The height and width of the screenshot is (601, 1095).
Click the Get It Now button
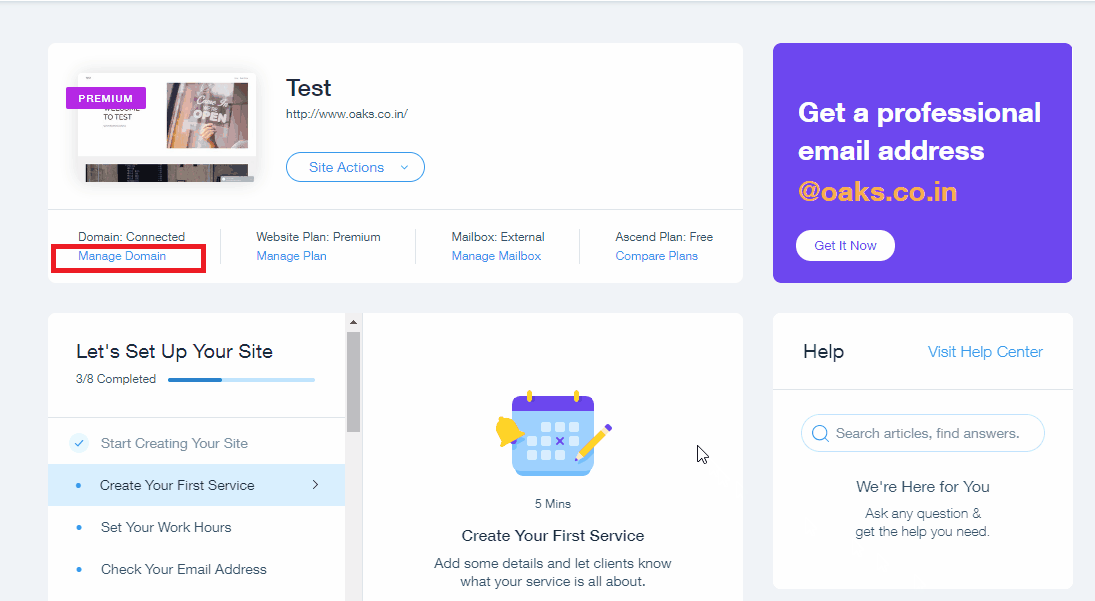tap(845, 246)
